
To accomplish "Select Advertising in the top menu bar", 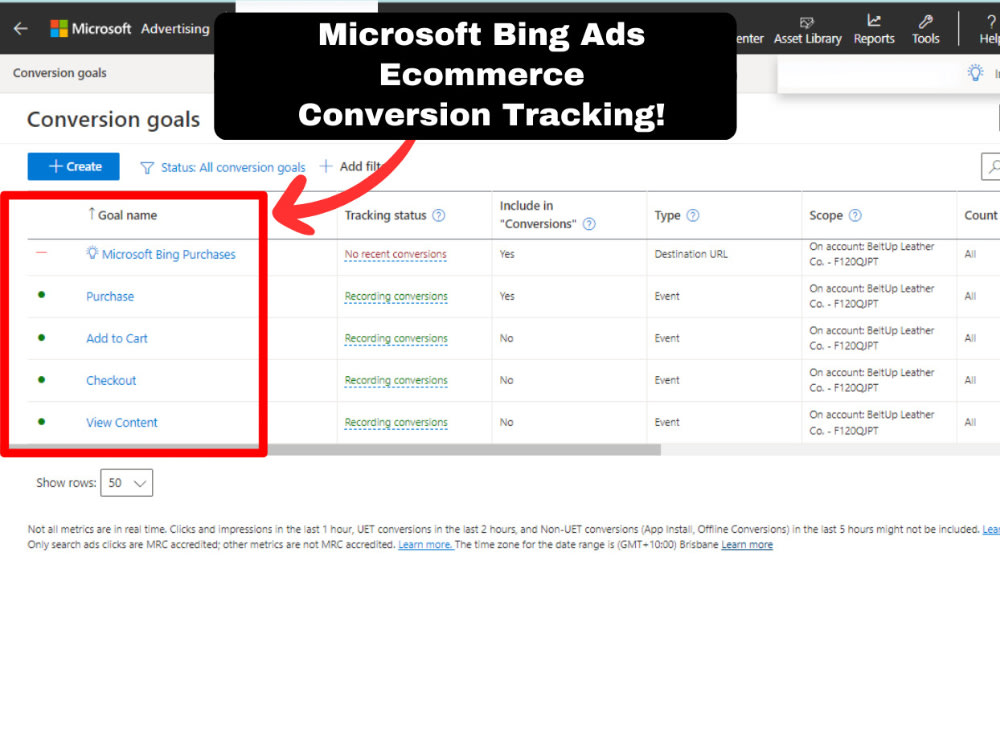I will click(x=175, y=28).
